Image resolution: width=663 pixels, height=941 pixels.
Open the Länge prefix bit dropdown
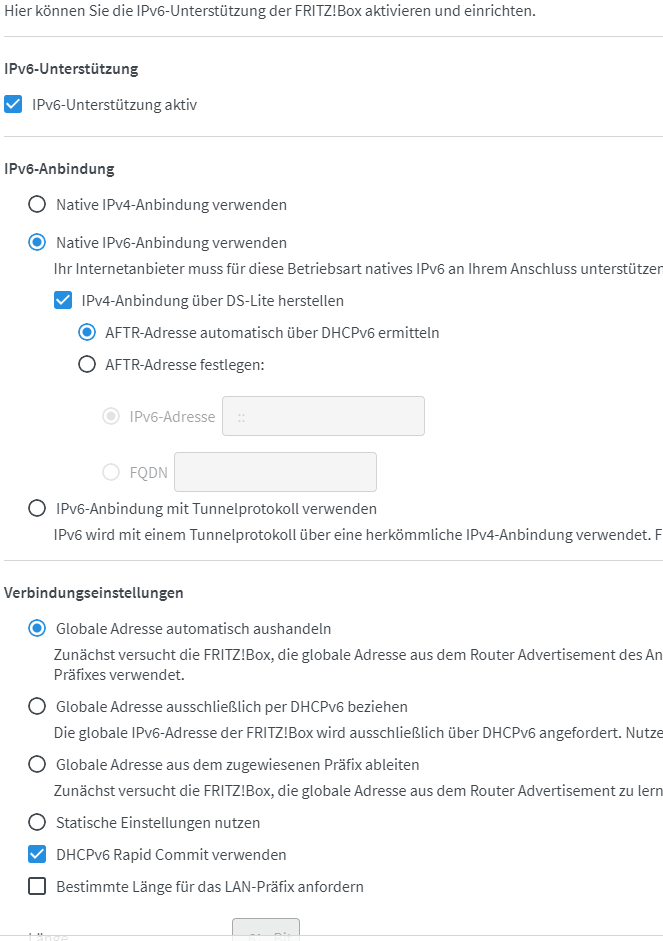pos(266,928)
